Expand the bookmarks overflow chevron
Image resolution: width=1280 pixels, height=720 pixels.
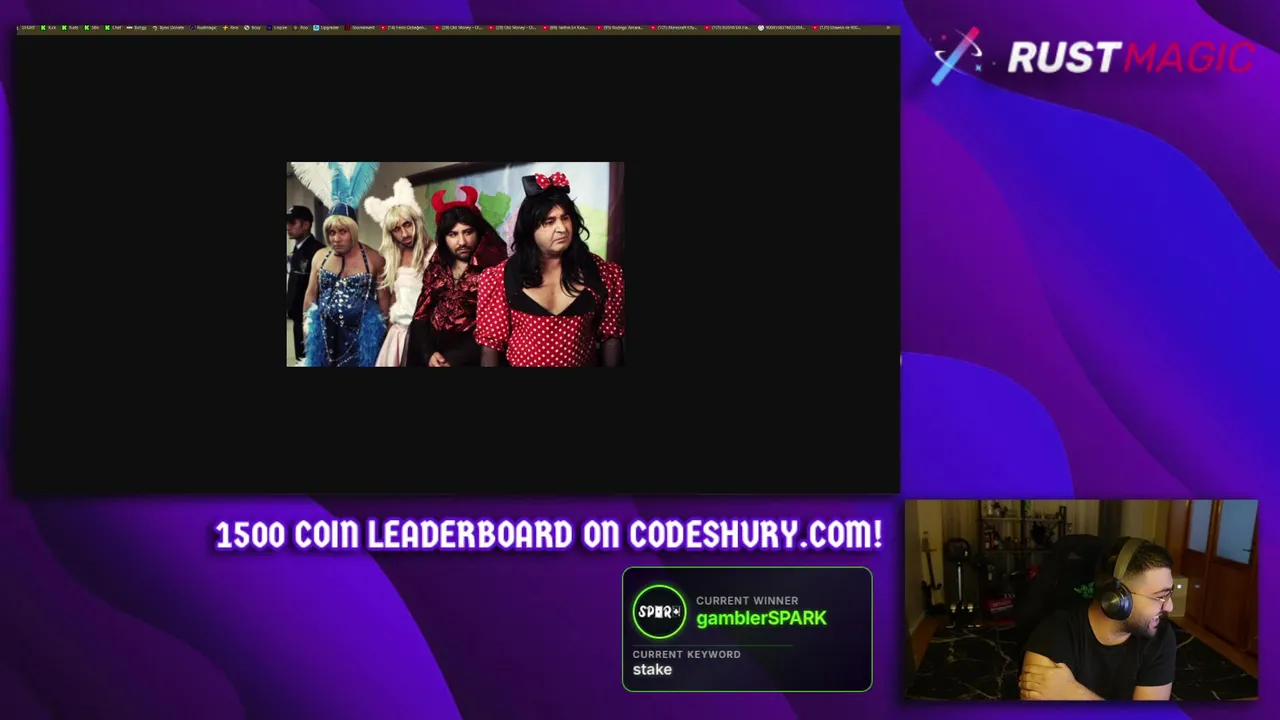[x=888, y=27]
